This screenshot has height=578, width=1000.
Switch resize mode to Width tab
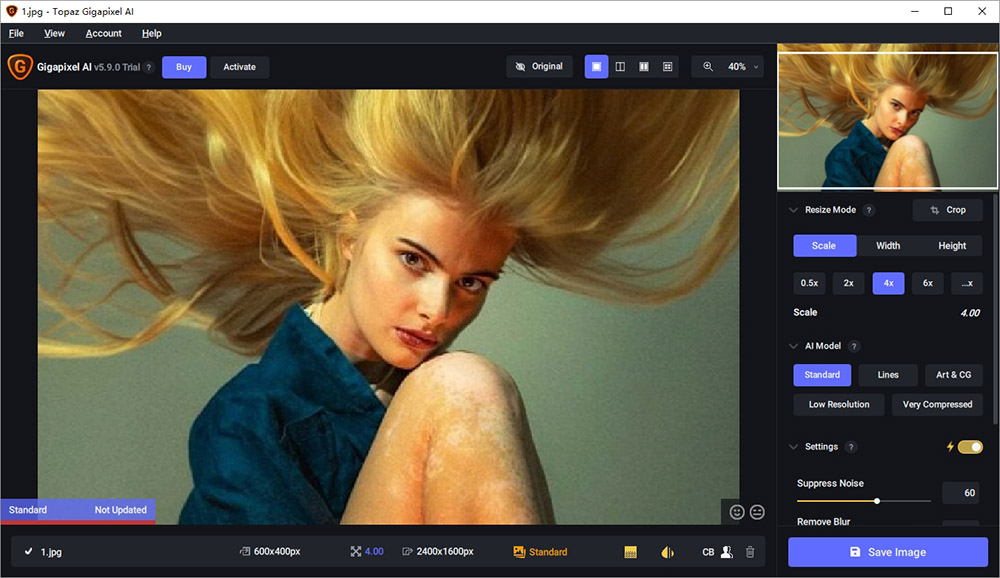[x=888, y=246]
